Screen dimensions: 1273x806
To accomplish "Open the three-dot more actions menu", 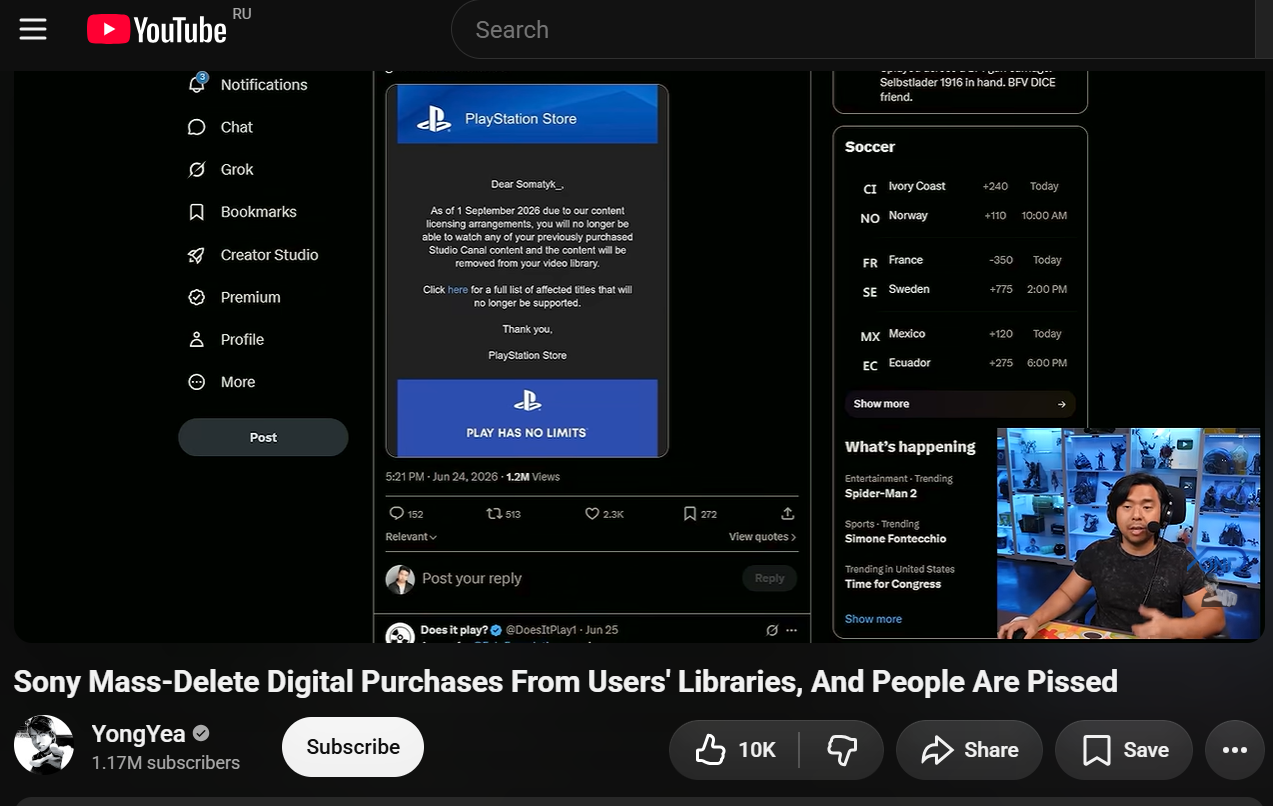I will pyautogui.click(x=1235, y=750).
